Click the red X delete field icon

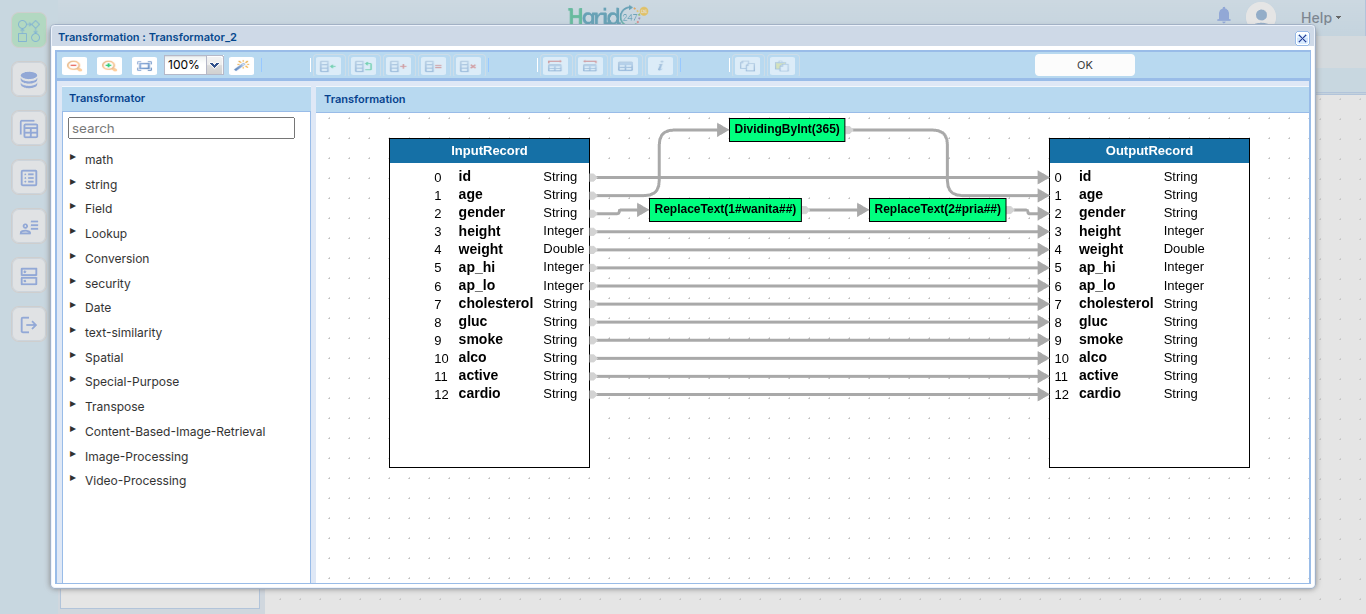click(x=468, y=66)
